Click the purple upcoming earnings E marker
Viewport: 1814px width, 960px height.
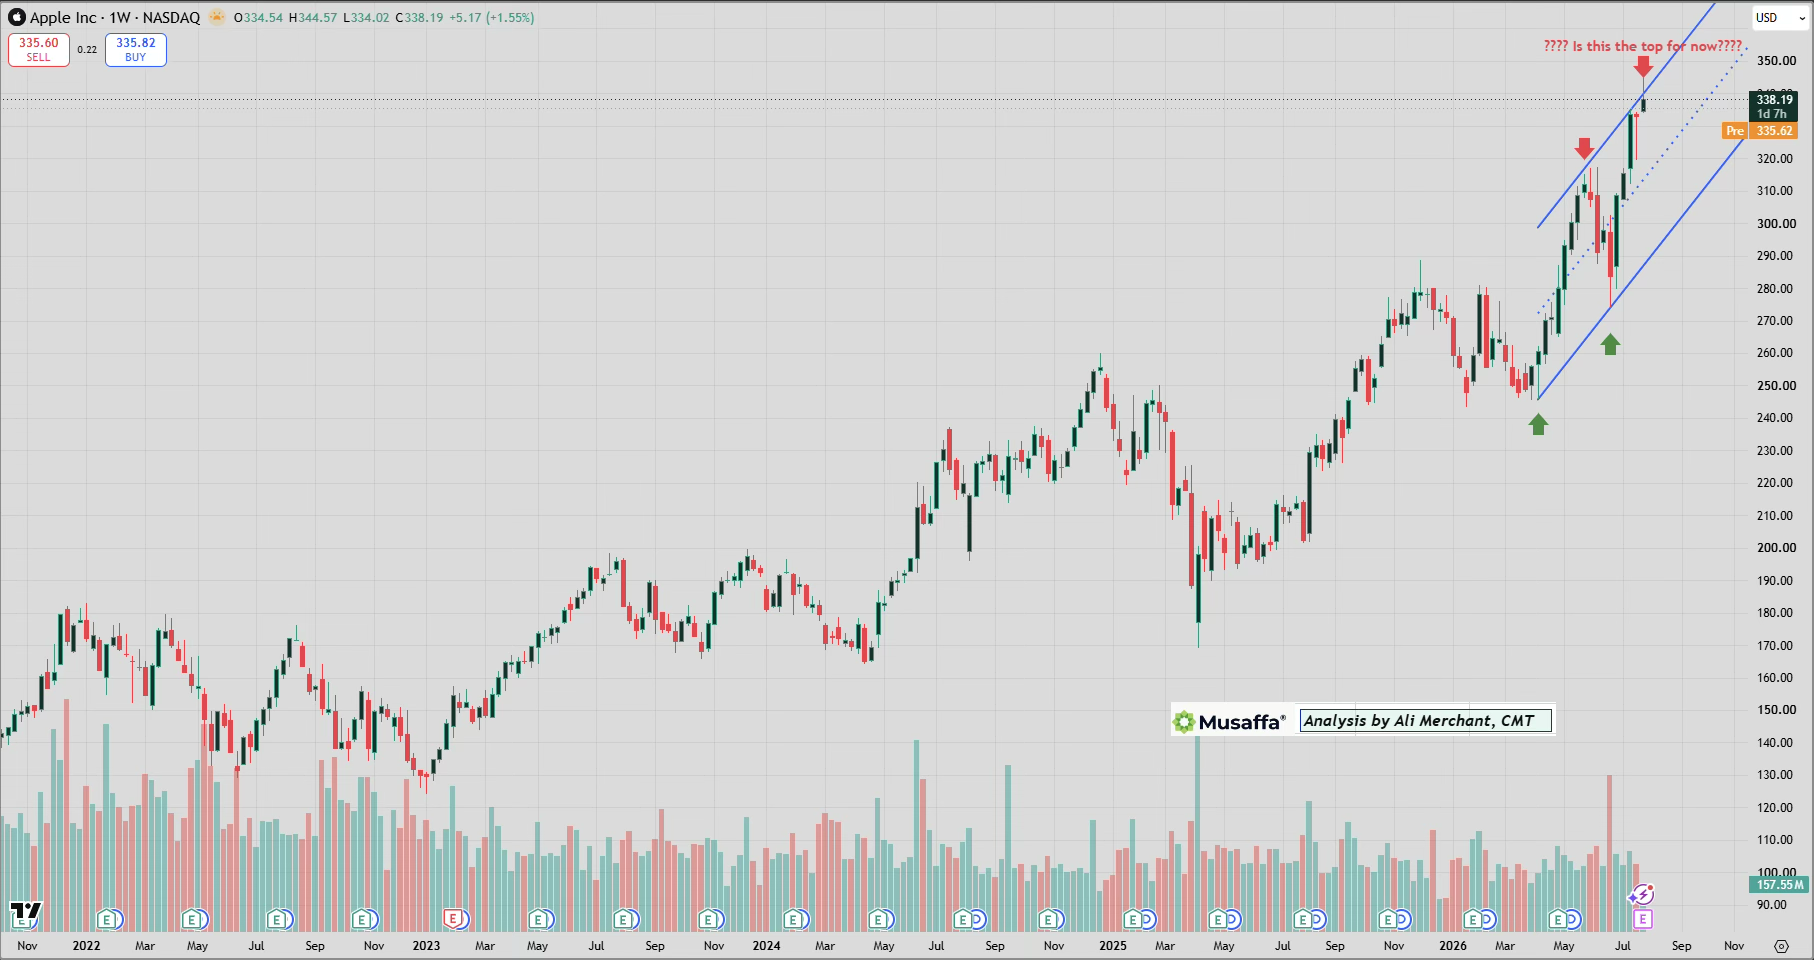tap(1642, 918)
